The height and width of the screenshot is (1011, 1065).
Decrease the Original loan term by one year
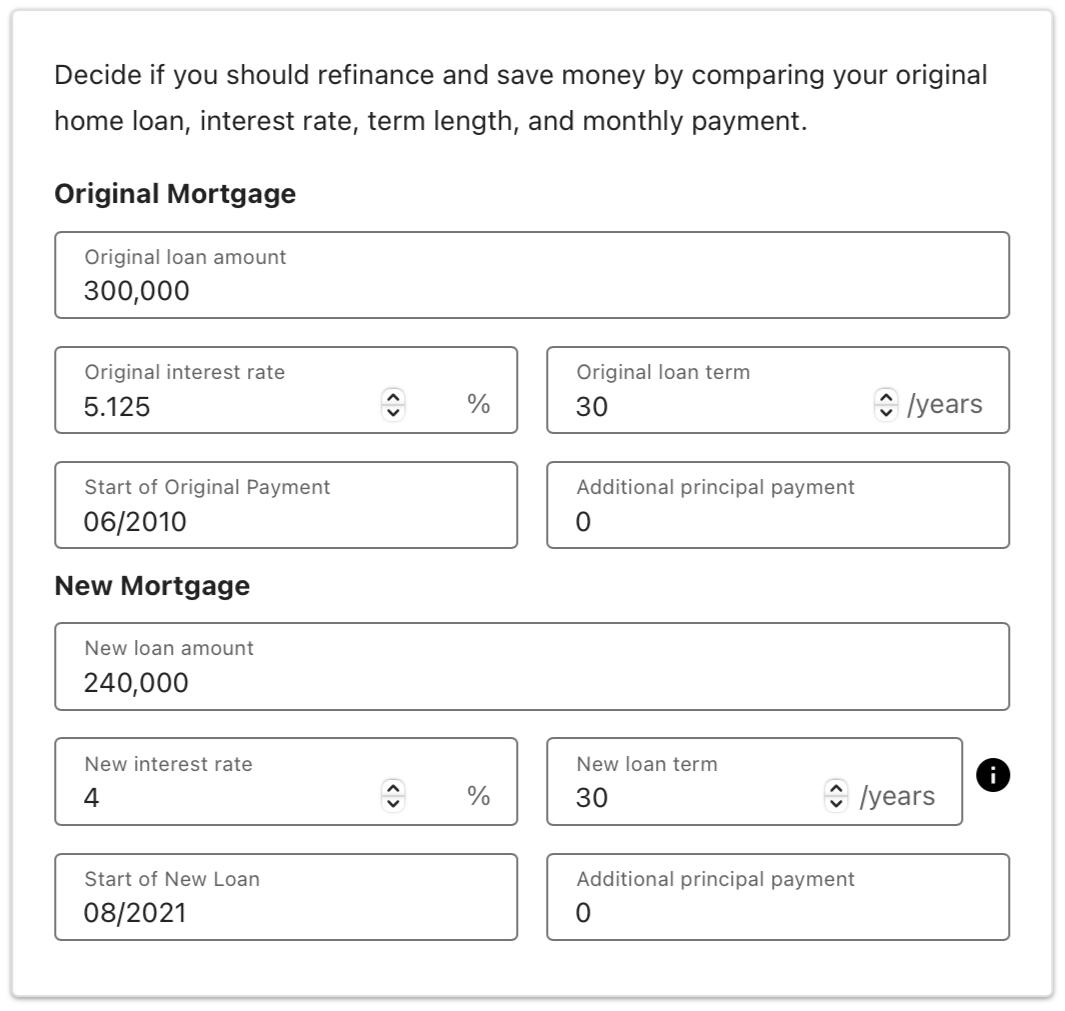(888, 411)
